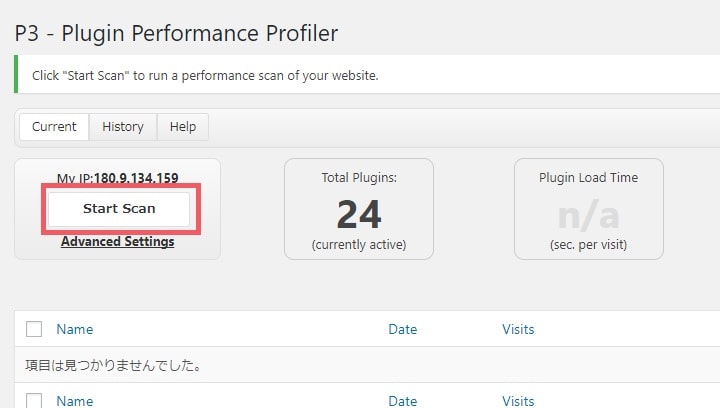Click the '(sec. per visit)' label
The height and width of the screenshot is (408, 720).
(589, 245)
